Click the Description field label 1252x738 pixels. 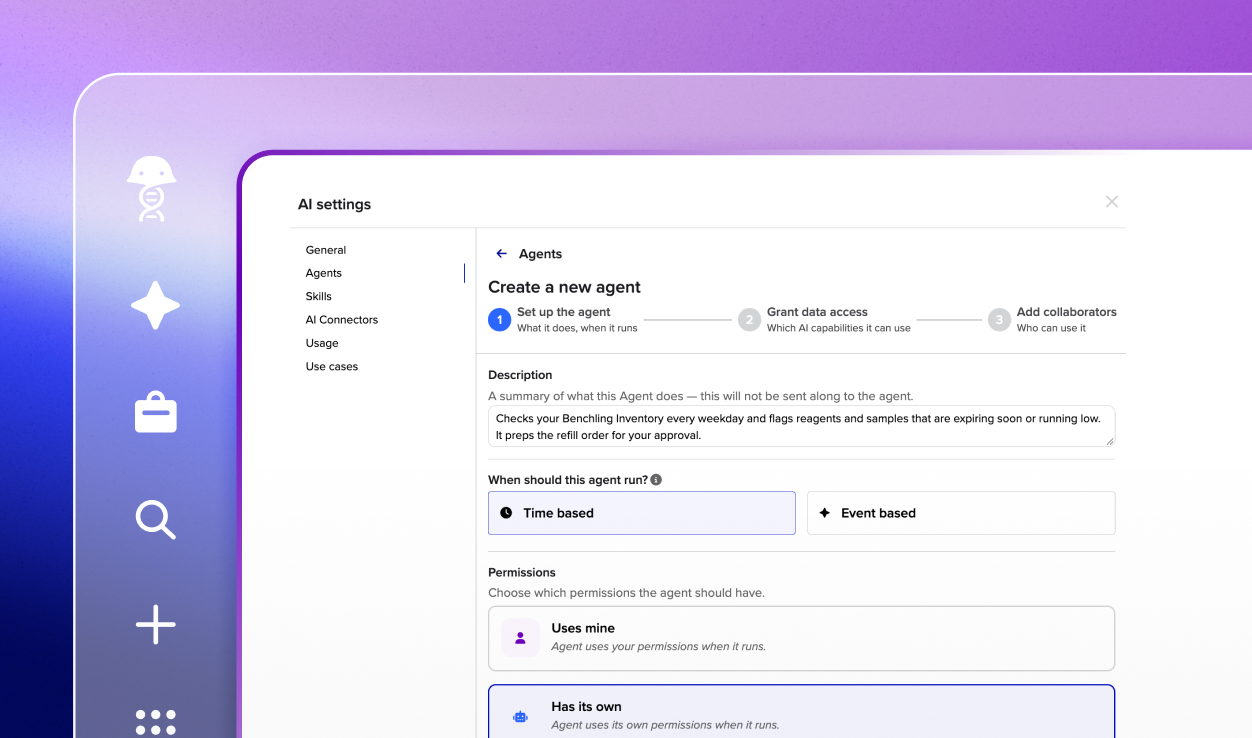520,375
